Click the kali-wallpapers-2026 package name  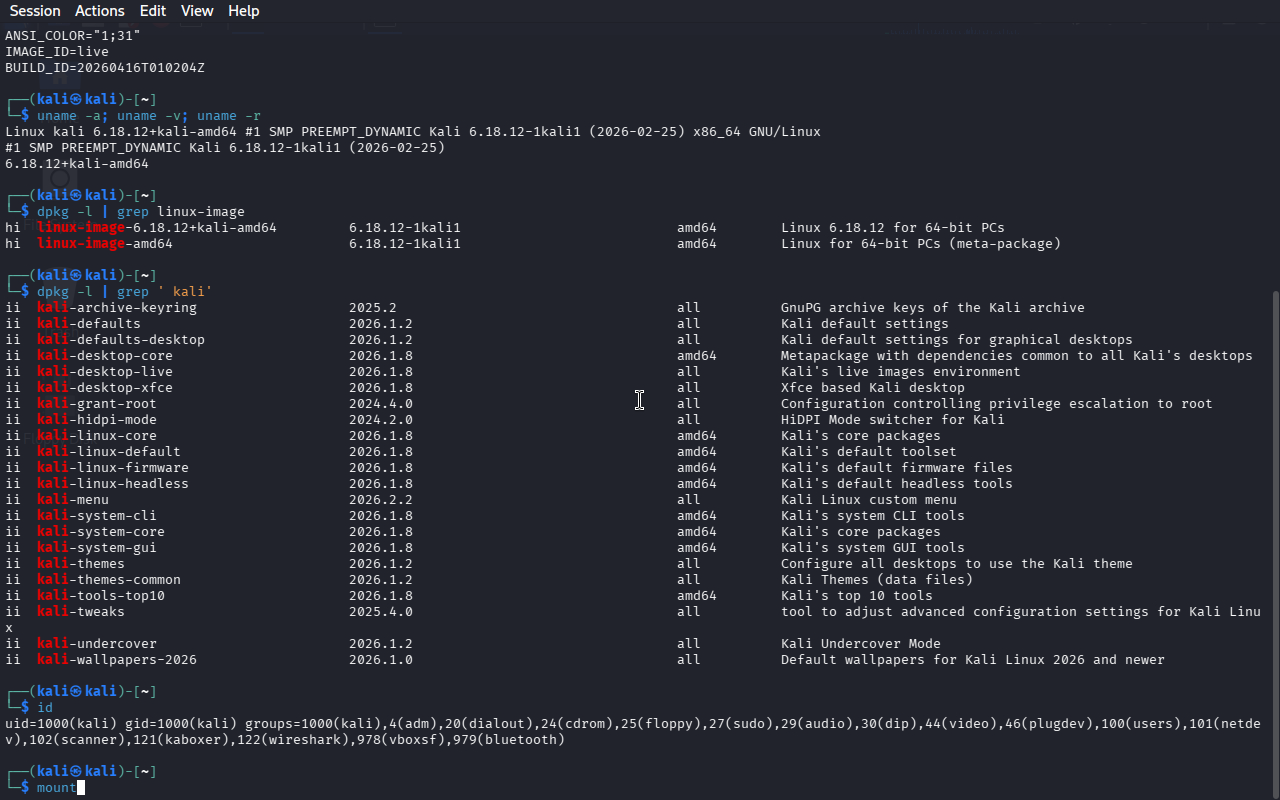pyautogui.click(x=117, y=660)
